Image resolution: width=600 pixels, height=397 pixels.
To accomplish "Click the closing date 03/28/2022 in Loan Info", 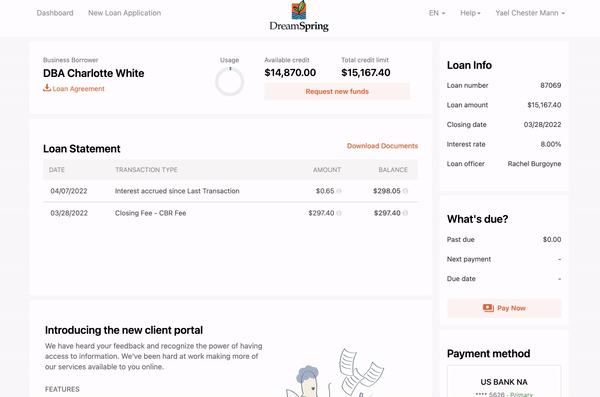I will 542,124.
